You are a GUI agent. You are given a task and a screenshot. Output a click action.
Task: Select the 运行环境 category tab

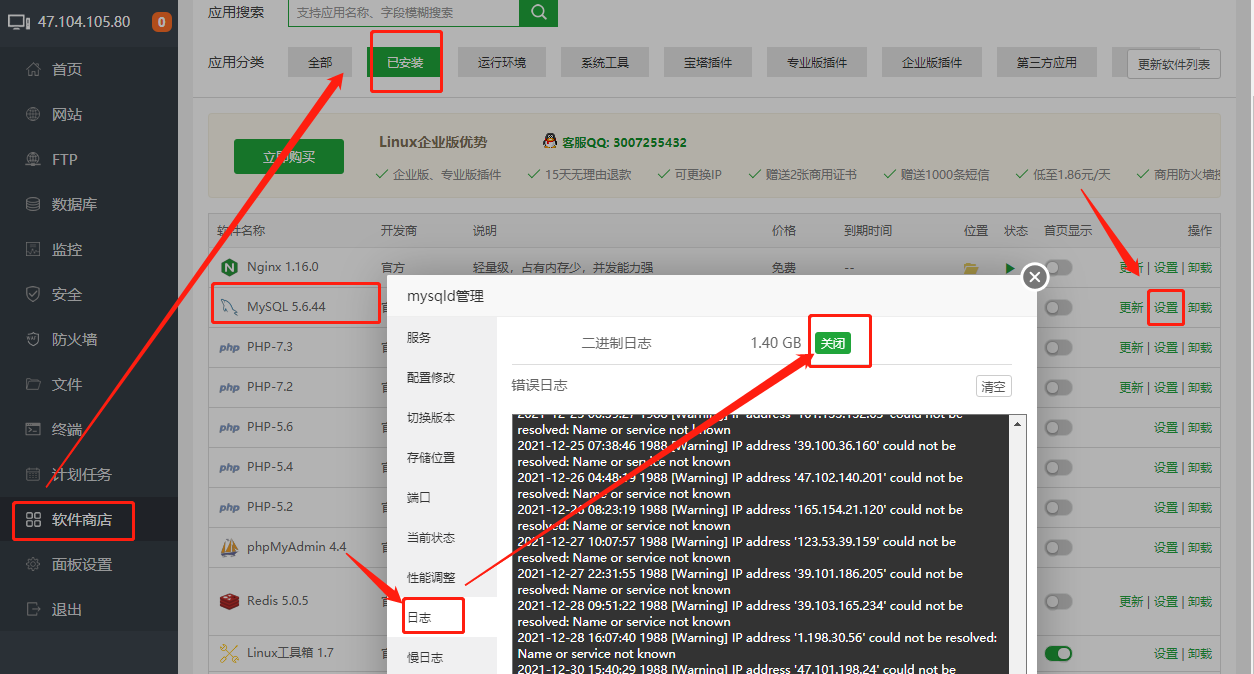[501, 62]
